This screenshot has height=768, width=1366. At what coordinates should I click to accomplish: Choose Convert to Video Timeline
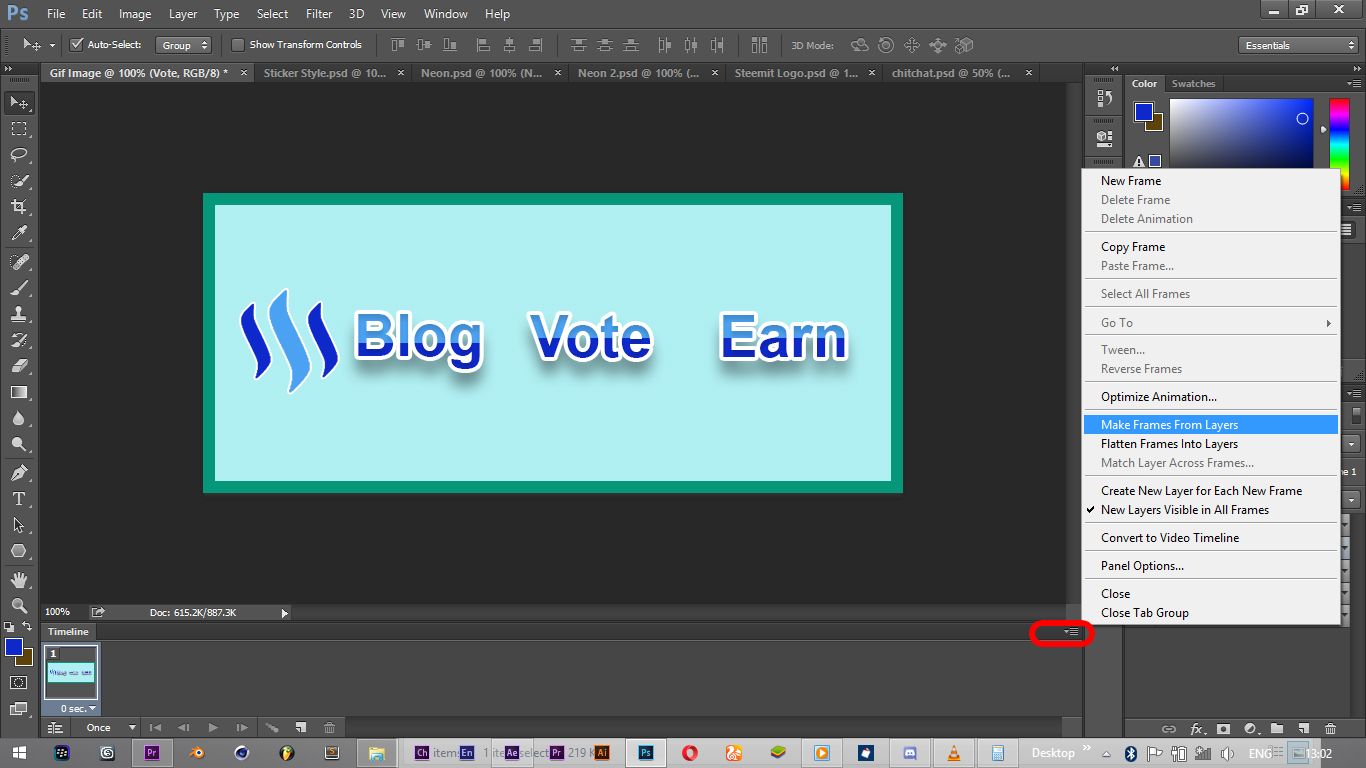(x=1210, y=538)
